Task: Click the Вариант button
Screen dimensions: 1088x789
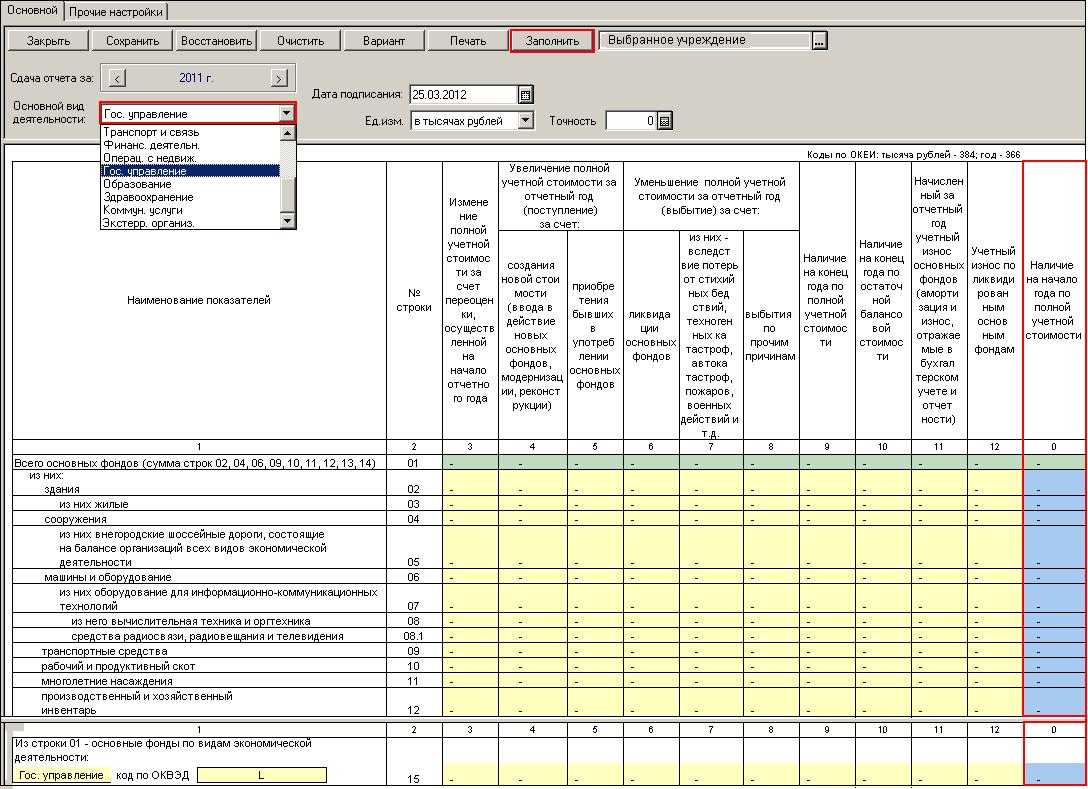Action: [x=384, y=41]
